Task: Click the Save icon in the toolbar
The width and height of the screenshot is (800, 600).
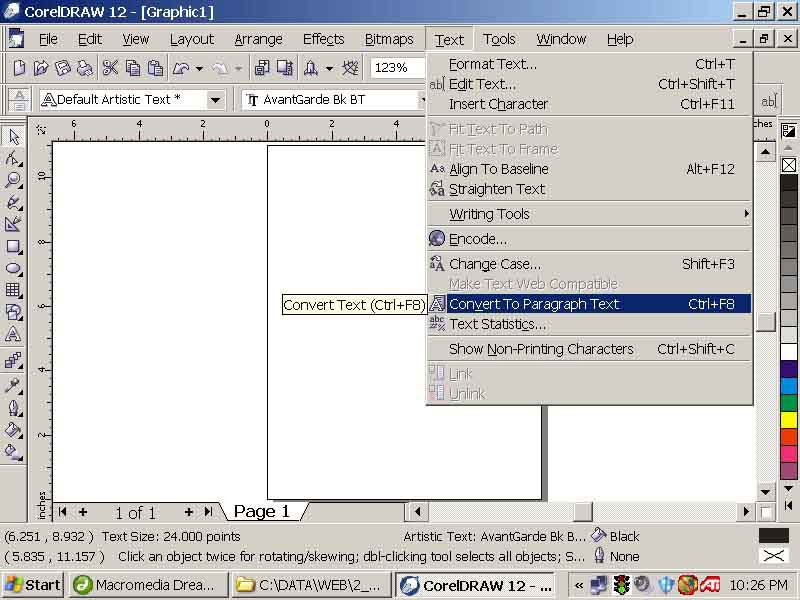Action: (x=62, y=68)
